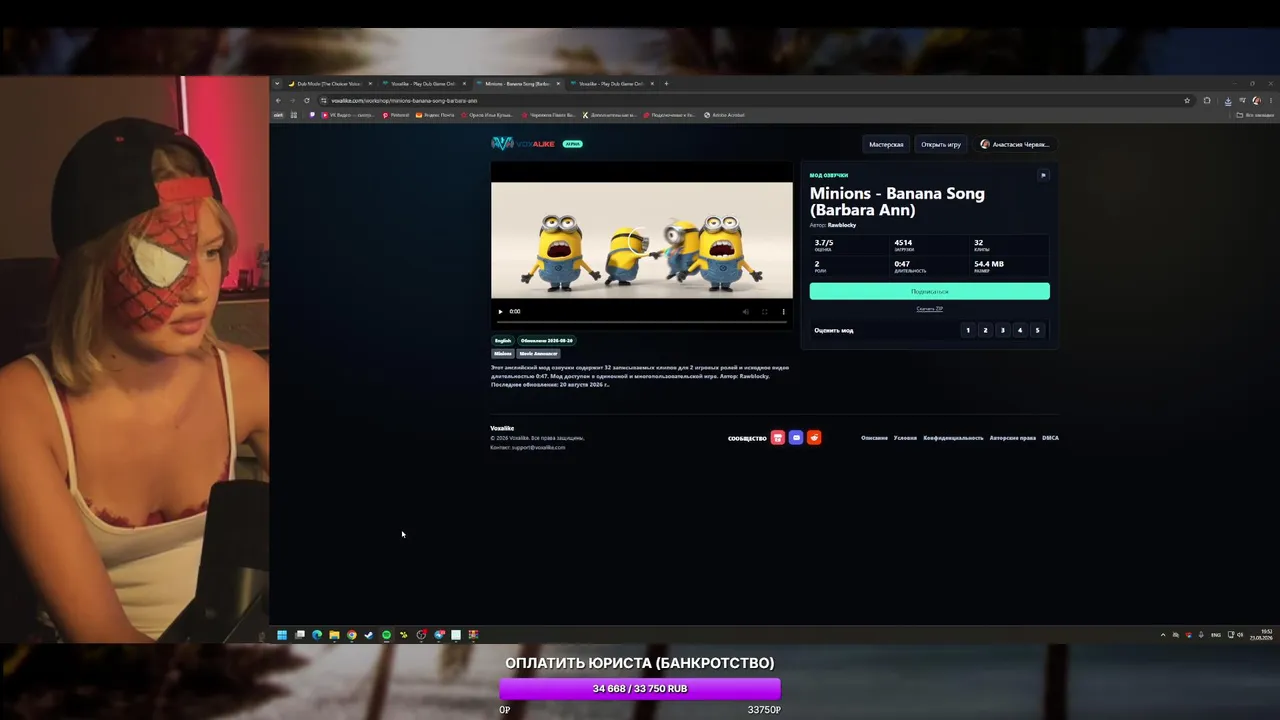Open the Windows Start menu
The width and height of the screenshot is (1280, 720).
click(x=282, y=635)
